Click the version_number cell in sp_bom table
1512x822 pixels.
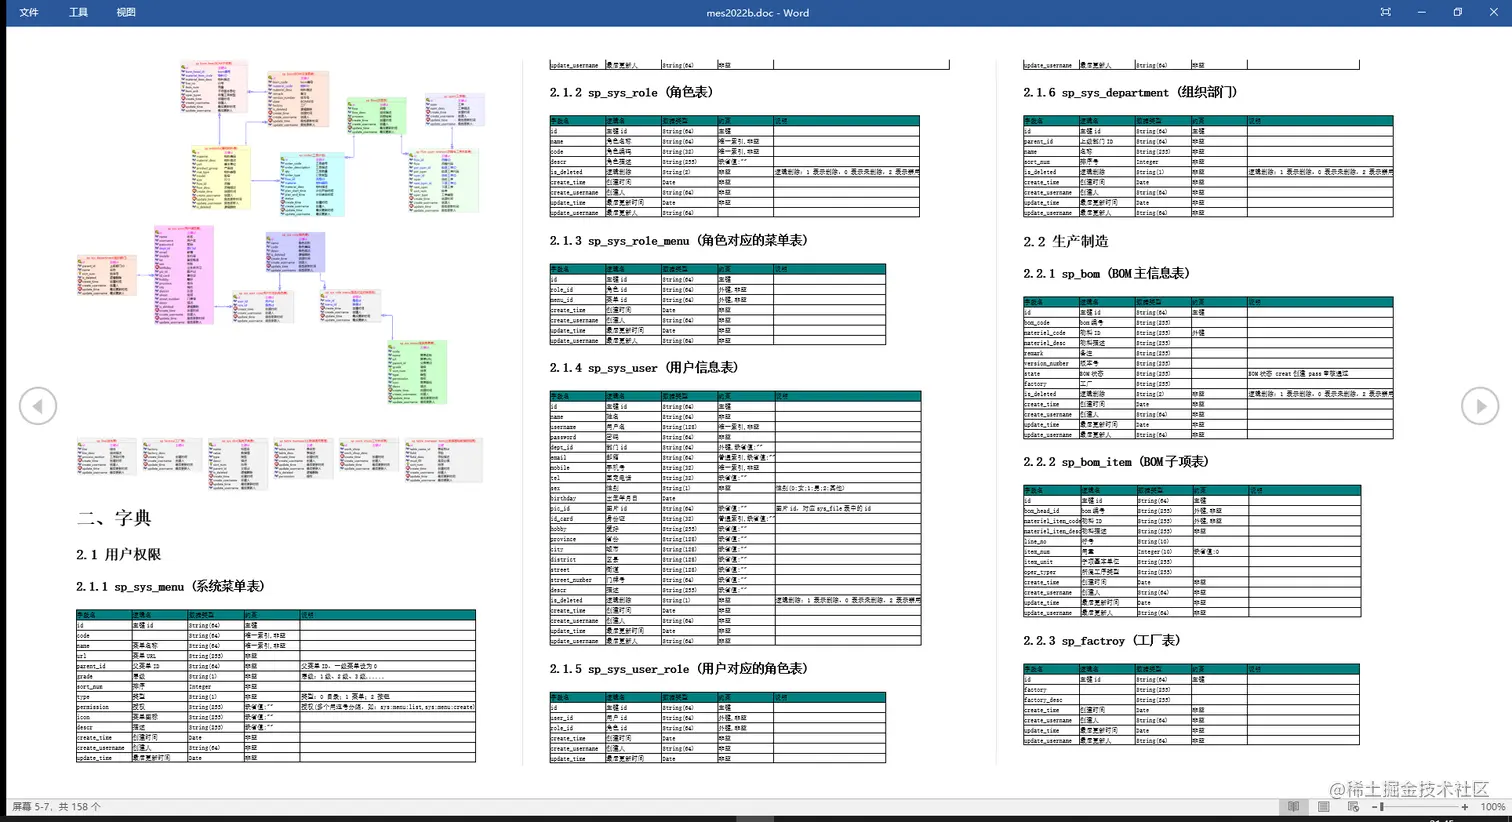click(1051, 364)
